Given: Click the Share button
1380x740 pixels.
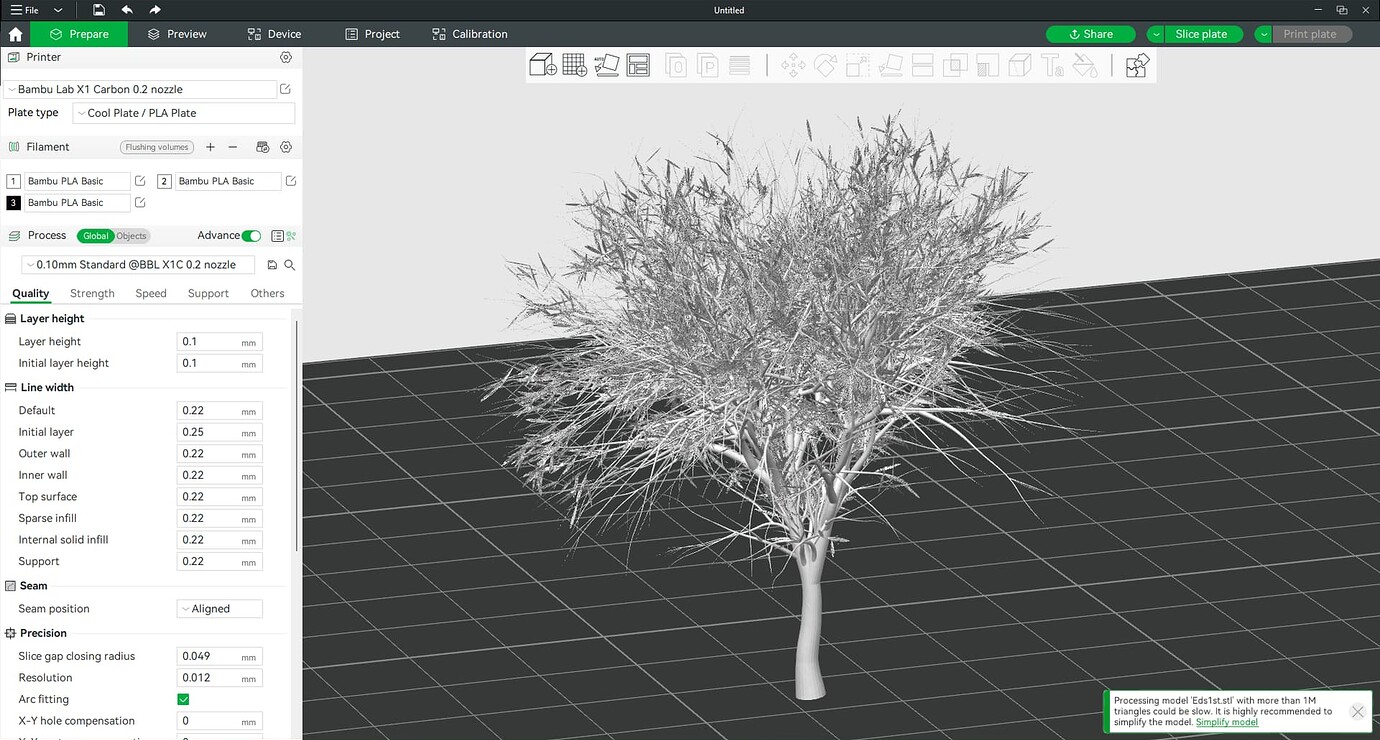Looking at the screenshot, I should pyautogui.click(x=1090, y=34).
